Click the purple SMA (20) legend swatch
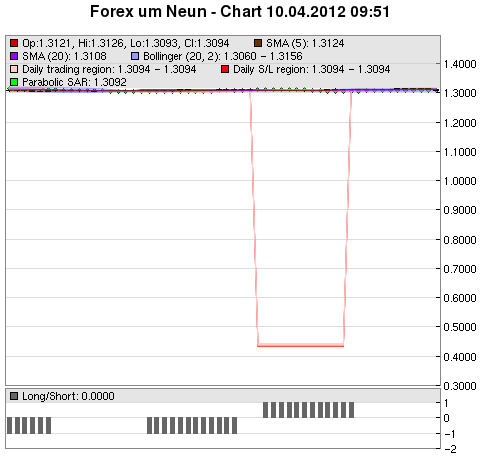 pyautogui.click(x=14, y=56)
